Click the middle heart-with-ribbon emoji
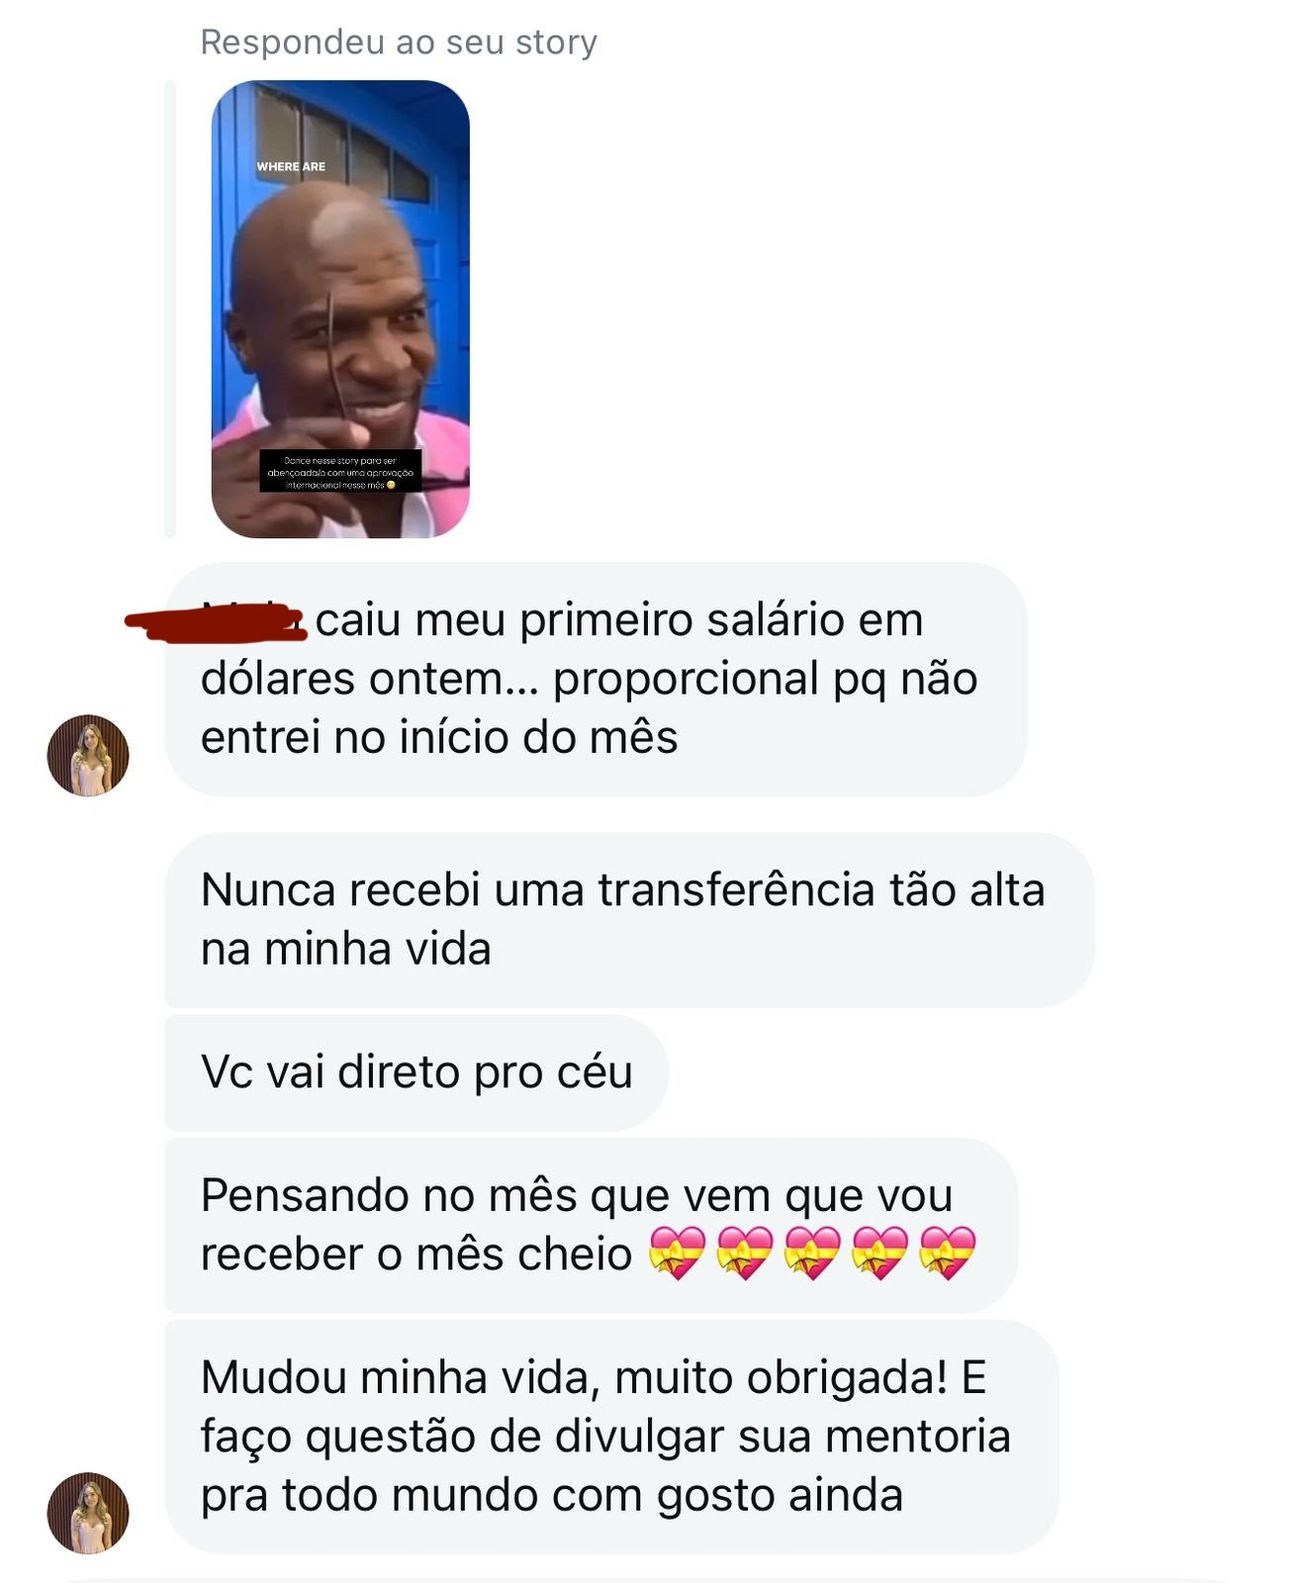Screen dimensions: 1292x1583 coord(812,1253)
